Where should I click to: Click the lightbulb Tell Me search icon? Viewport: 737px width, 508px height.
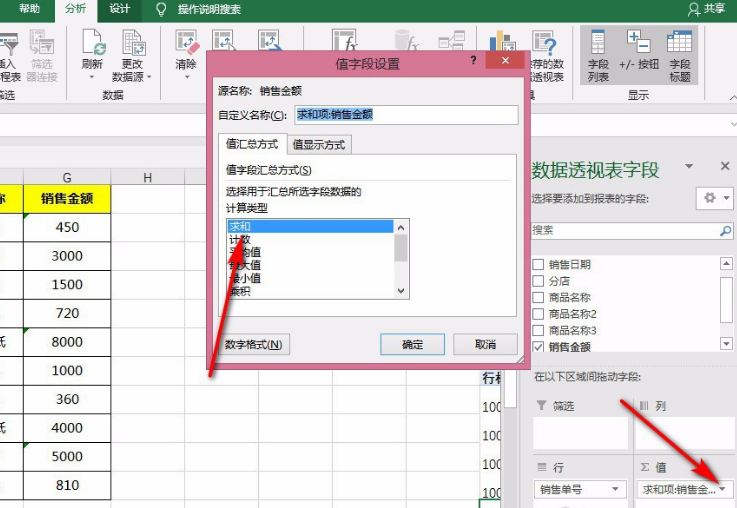pyautogui.click(x=161, y=9)
